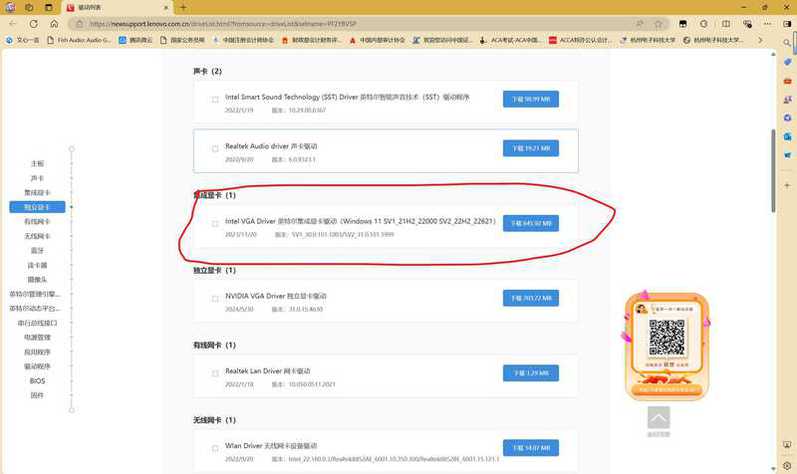Viewport: 797px width, 474px height.
Task: Reload the page with the refresh icon
Action: pos(34,23)
